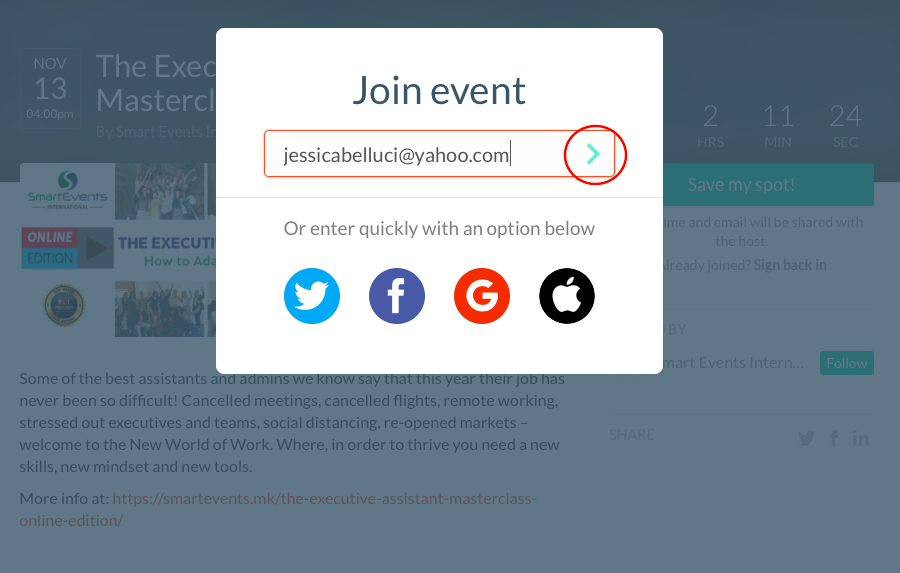Screen dimensions: 900x573
Task: Submit email with the arrow button
Action: [x=594, y=154]
